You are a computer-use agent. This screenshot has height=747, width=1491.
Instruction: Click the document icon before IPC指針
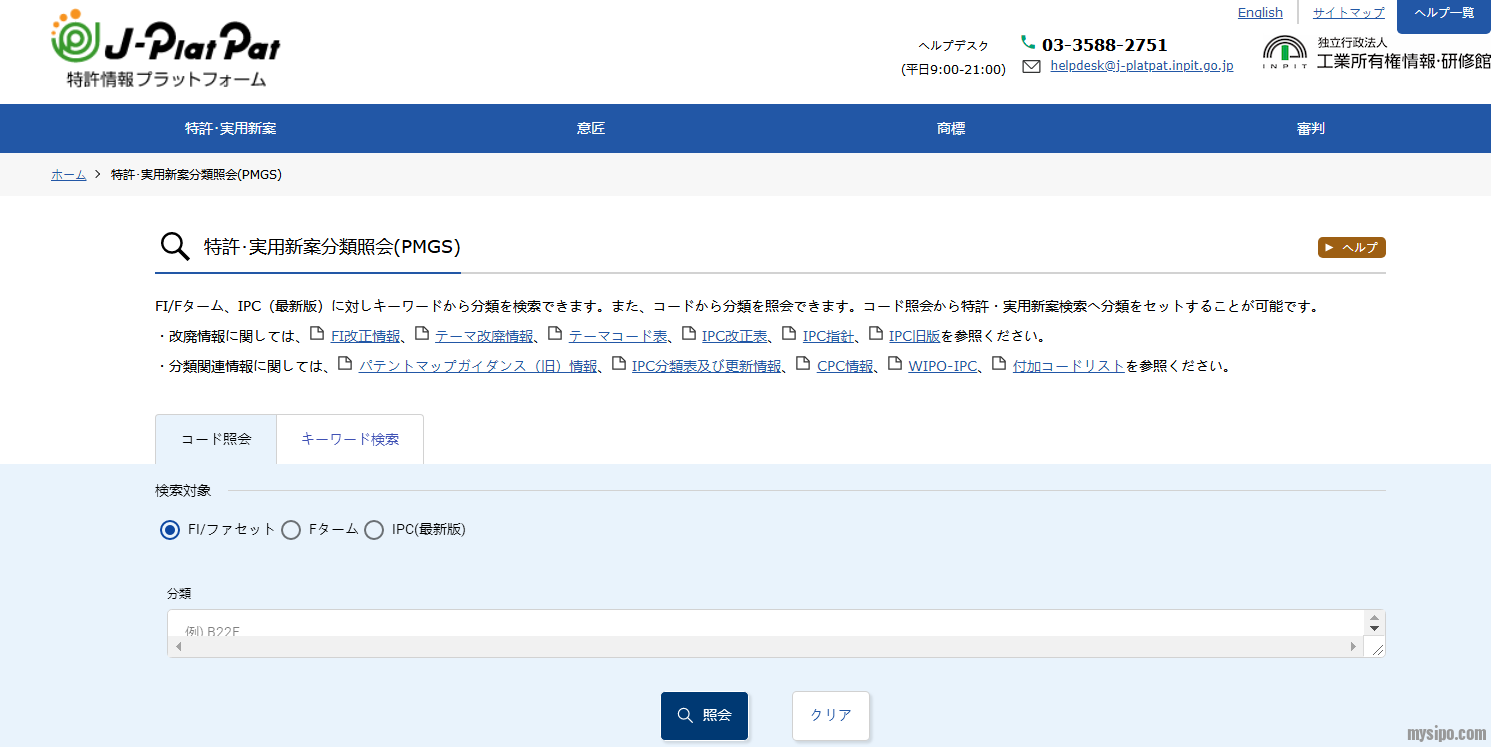click(789, 334)
